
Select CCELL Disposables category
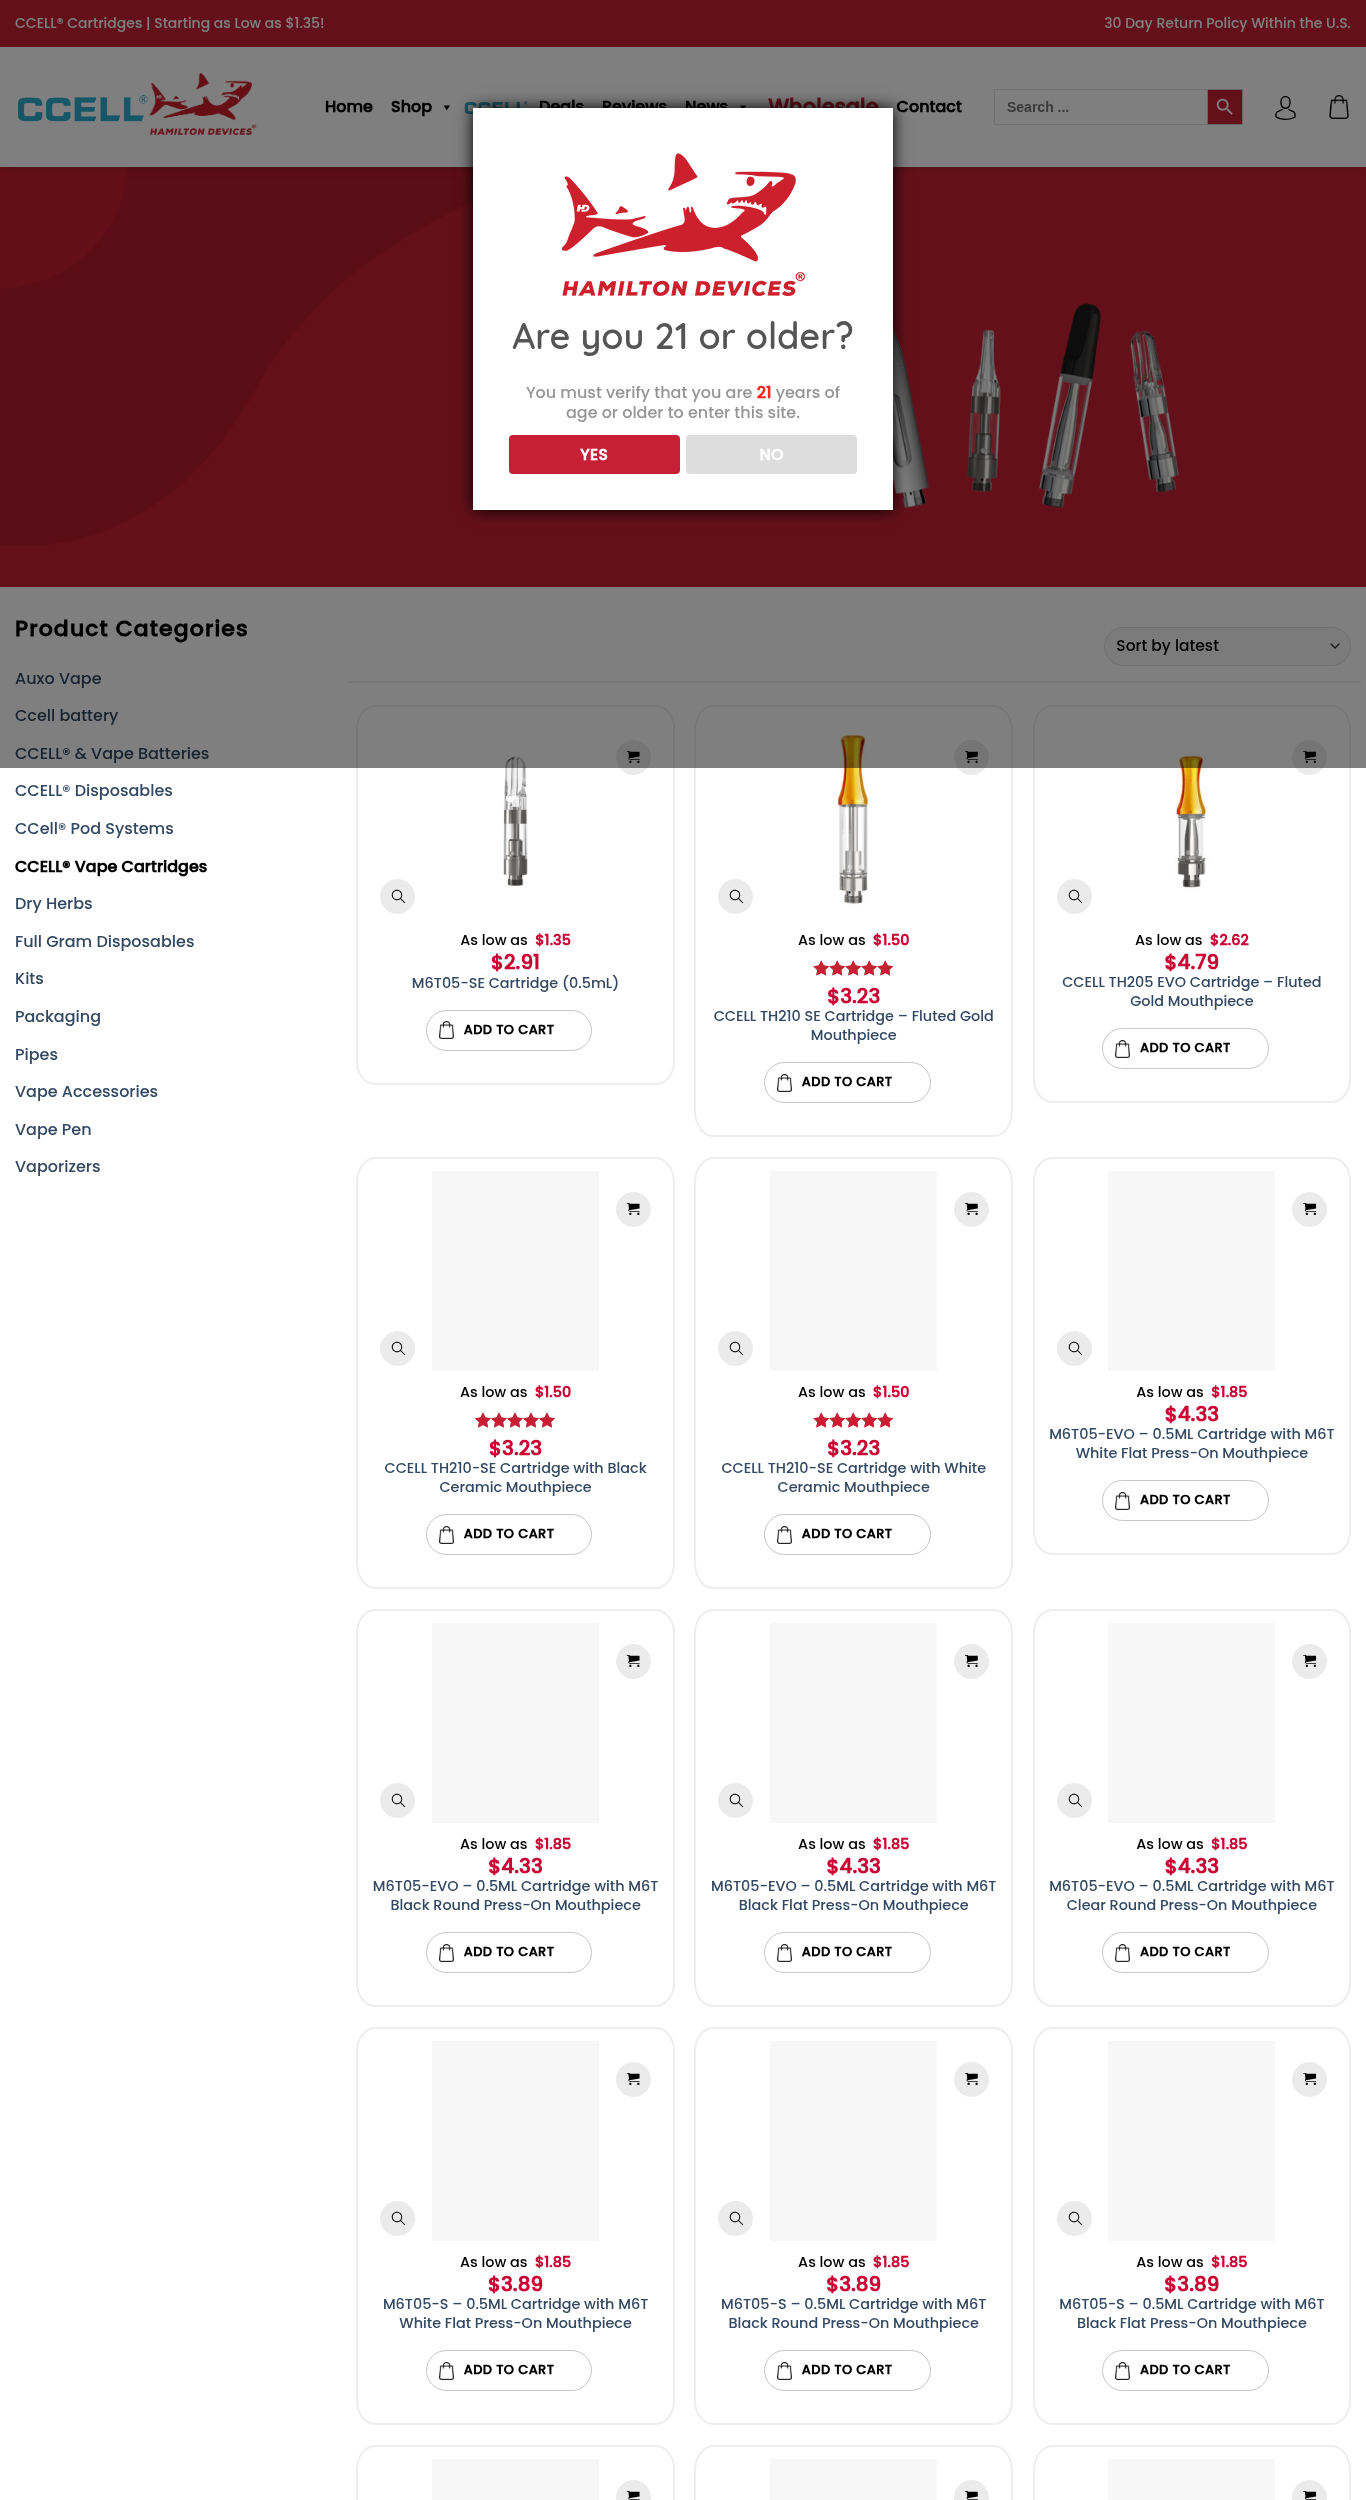(x=94, y=790)
